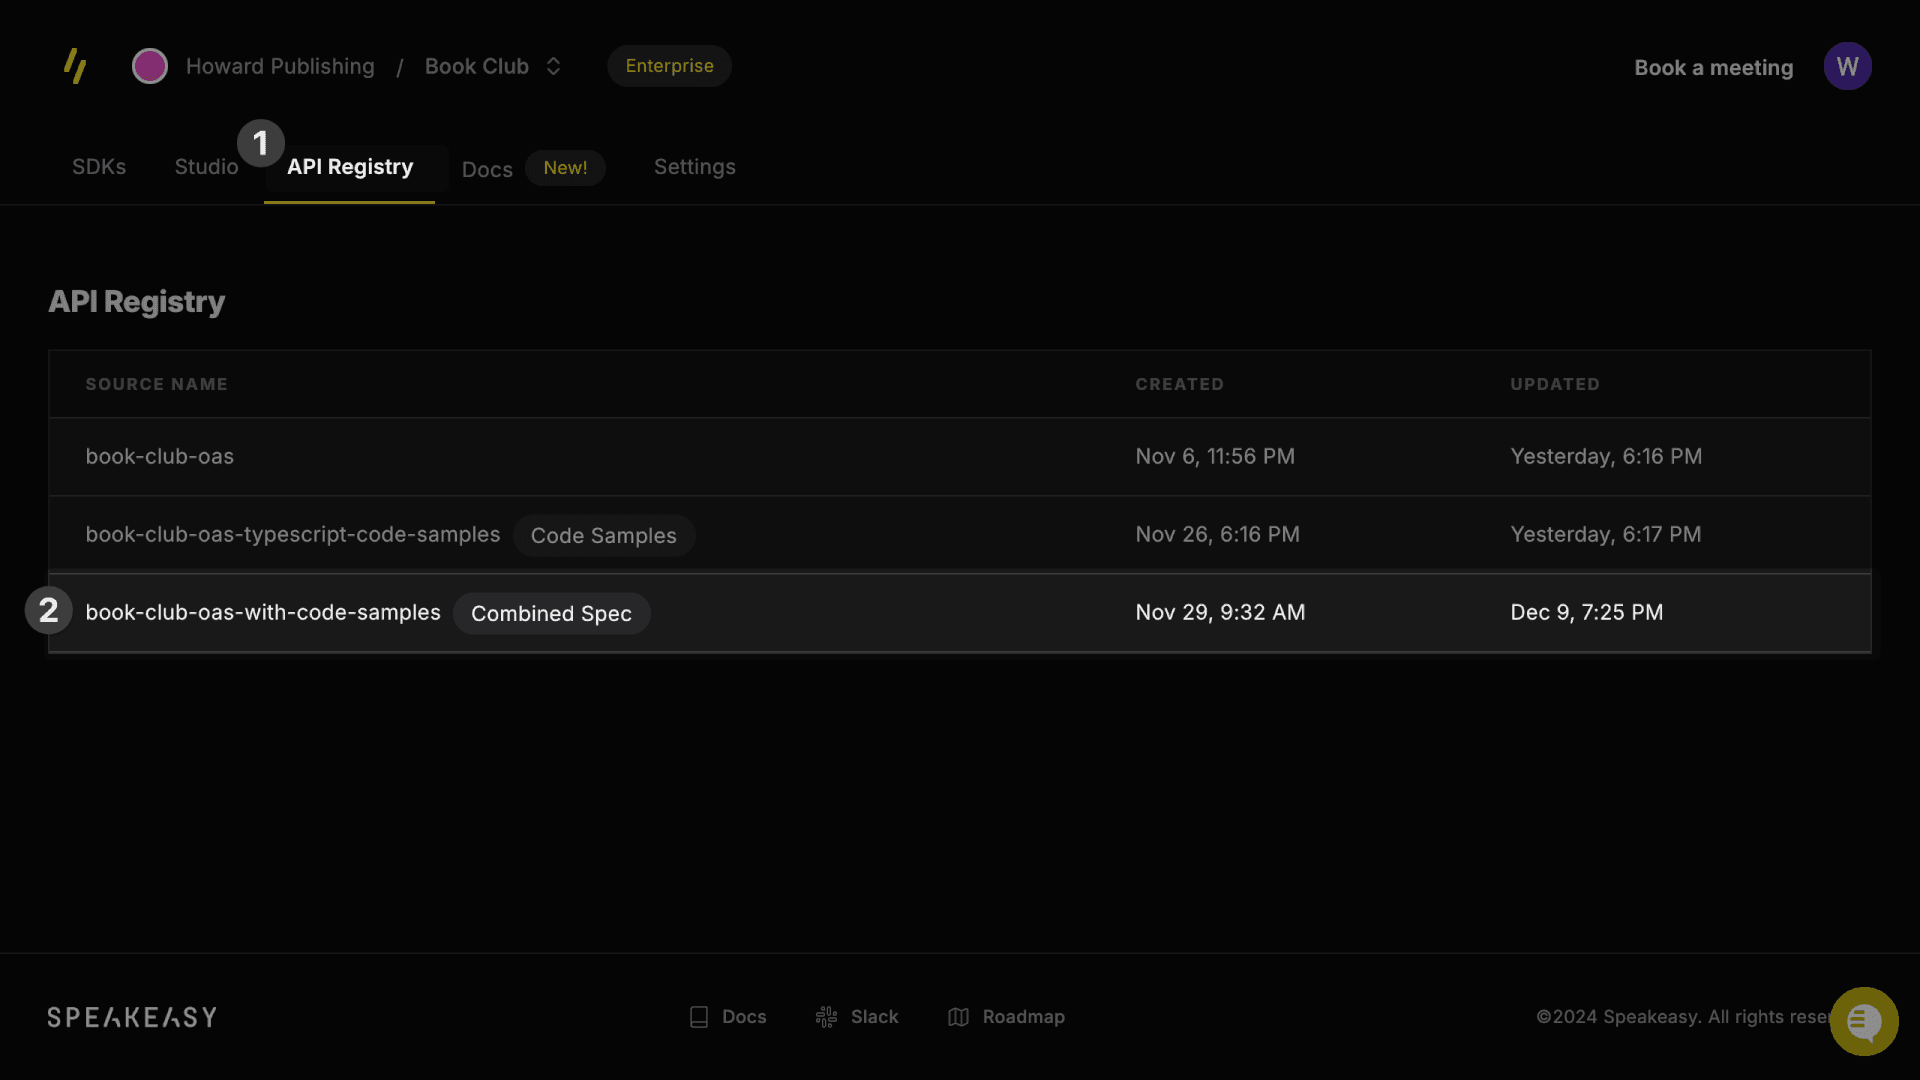Click the Docs book icon in footer
Screen dimensions: 1920x1080
(x=699, y=1017)
